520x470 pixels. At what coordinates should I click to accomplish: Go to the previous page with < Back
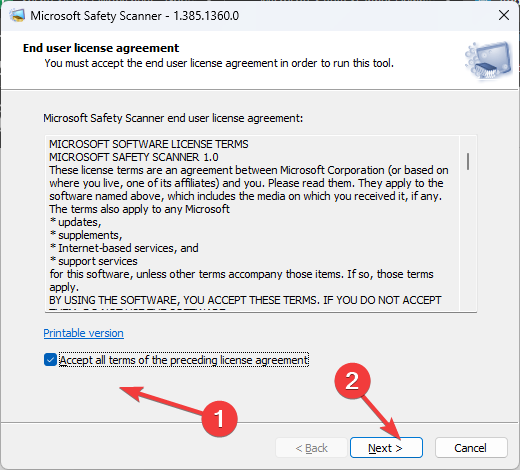(311, 448)
